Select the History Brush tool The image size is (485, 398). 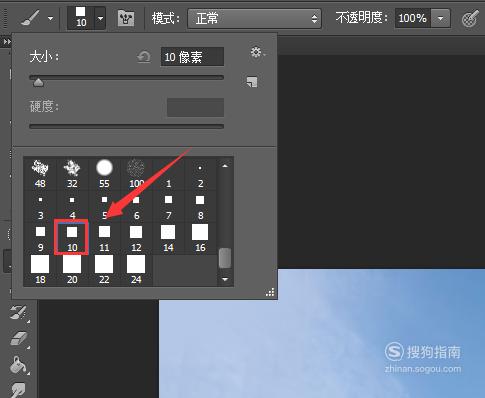click(x=19, y=313)
